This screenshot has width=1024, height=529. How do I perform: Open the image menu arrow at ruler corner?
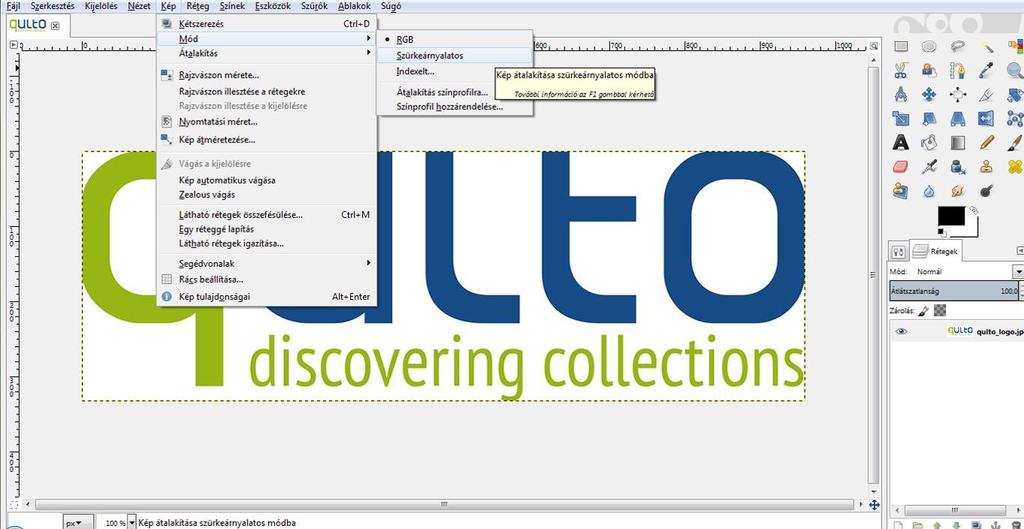click(x=14, y=46)
